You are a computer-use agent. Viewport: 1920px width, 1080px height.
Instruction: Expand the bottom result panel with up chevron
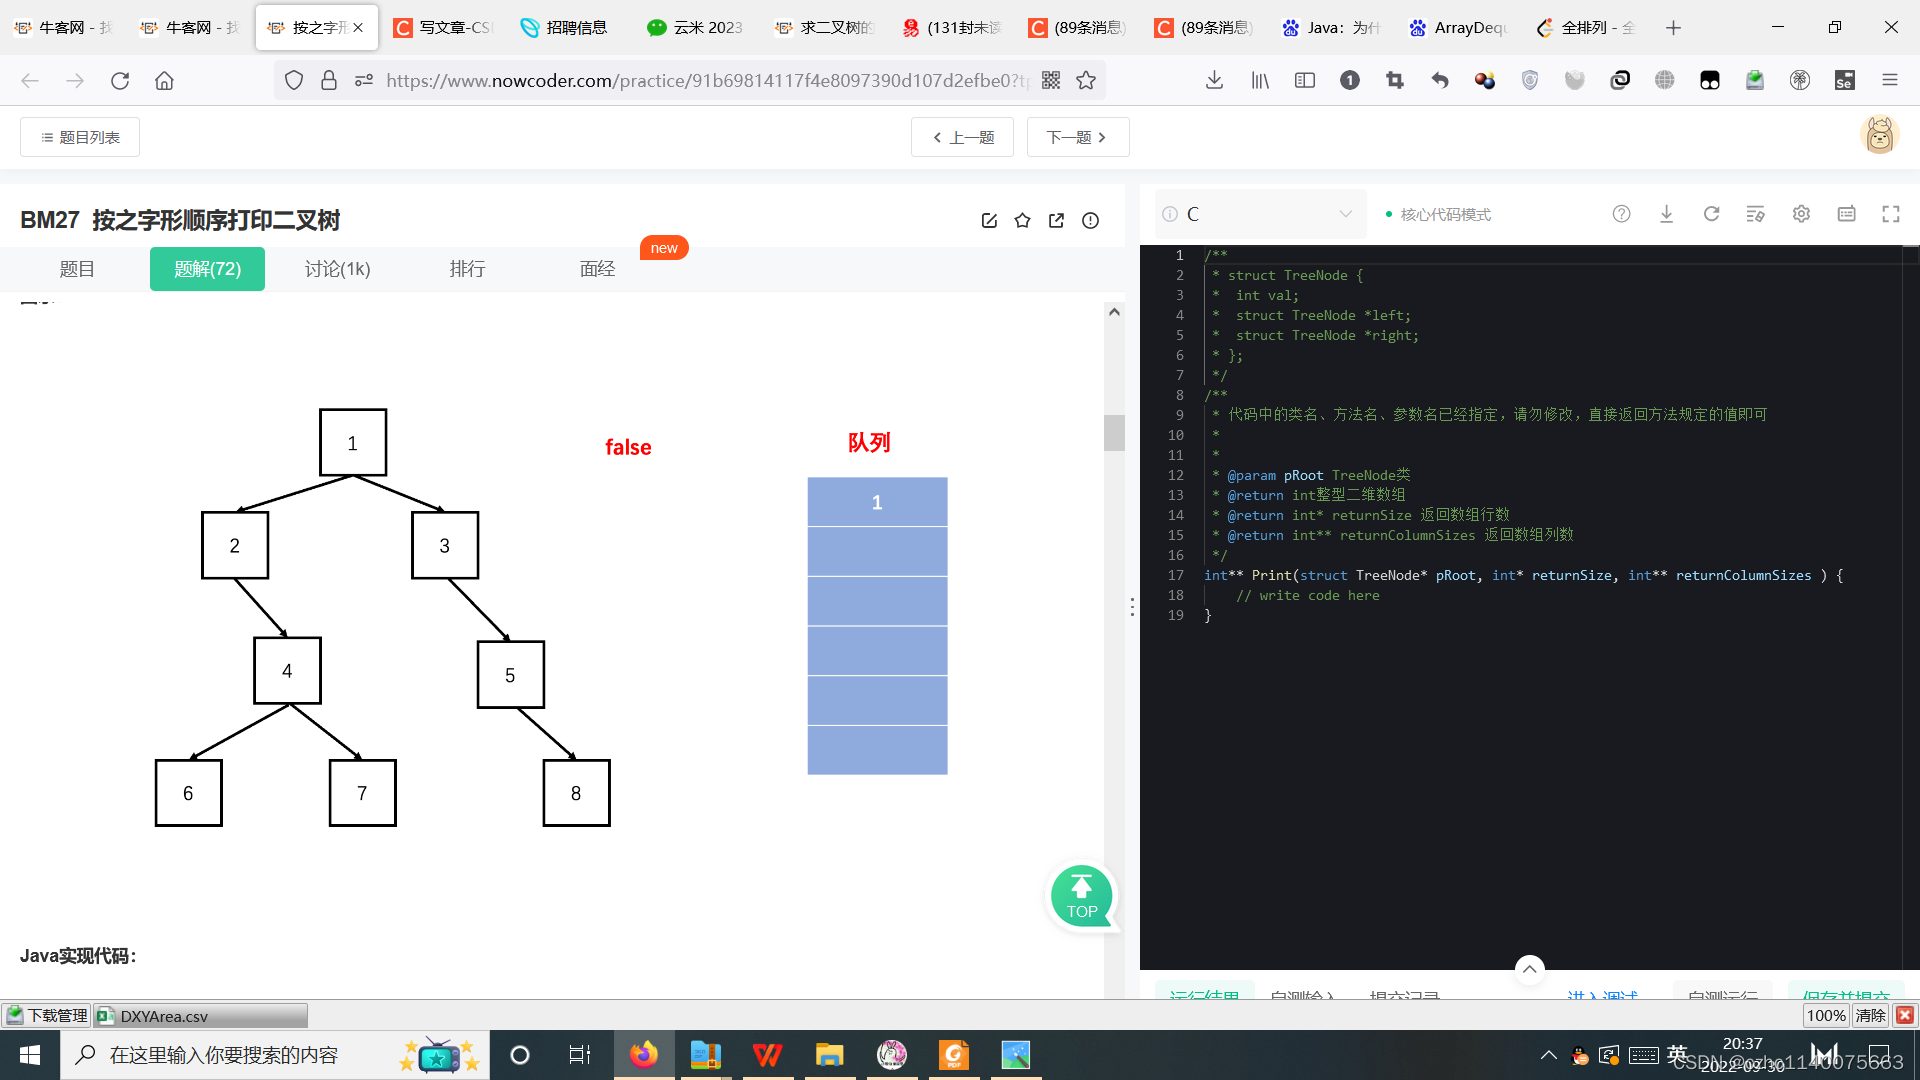1529,969
